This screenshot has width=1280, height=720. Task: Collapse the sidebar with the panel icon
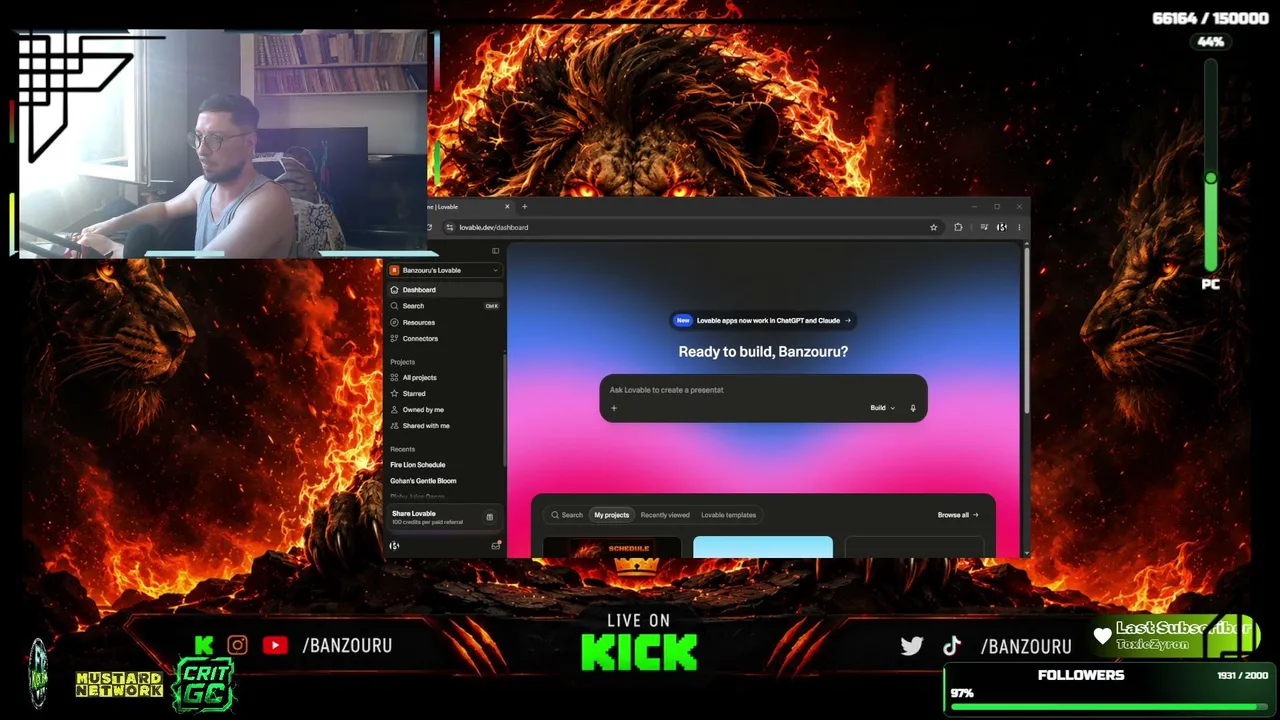click(x=495, y=251)
